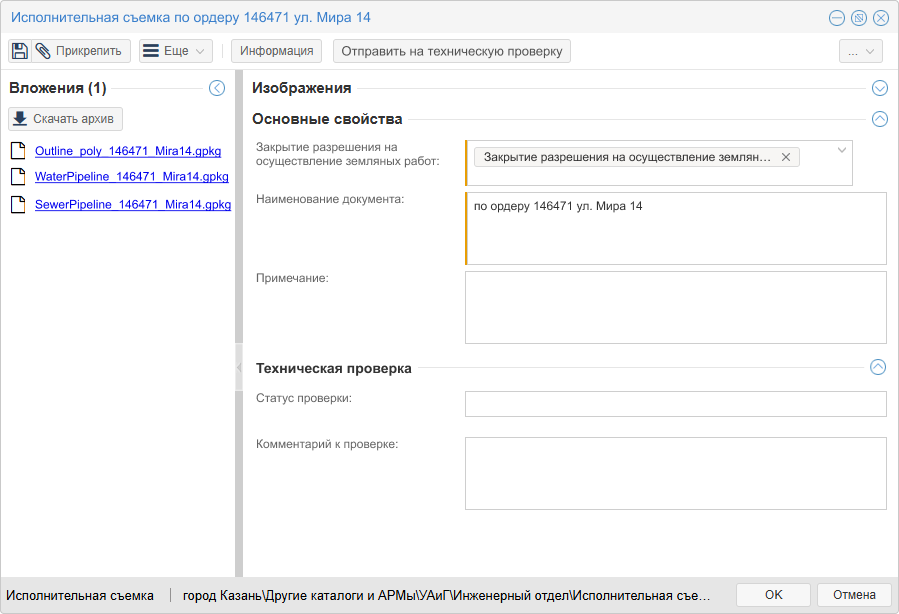Image resolution: width=899 pixels, height=614 pixels.
Task: Expand the Изображения section
Action: point(879,88)
